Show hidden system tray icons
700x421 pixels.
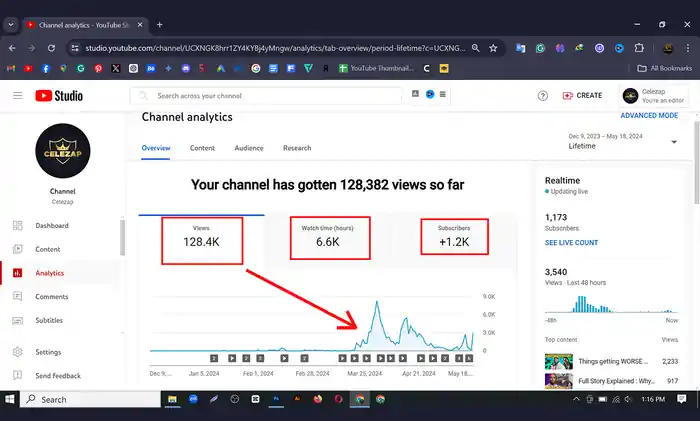576,399
